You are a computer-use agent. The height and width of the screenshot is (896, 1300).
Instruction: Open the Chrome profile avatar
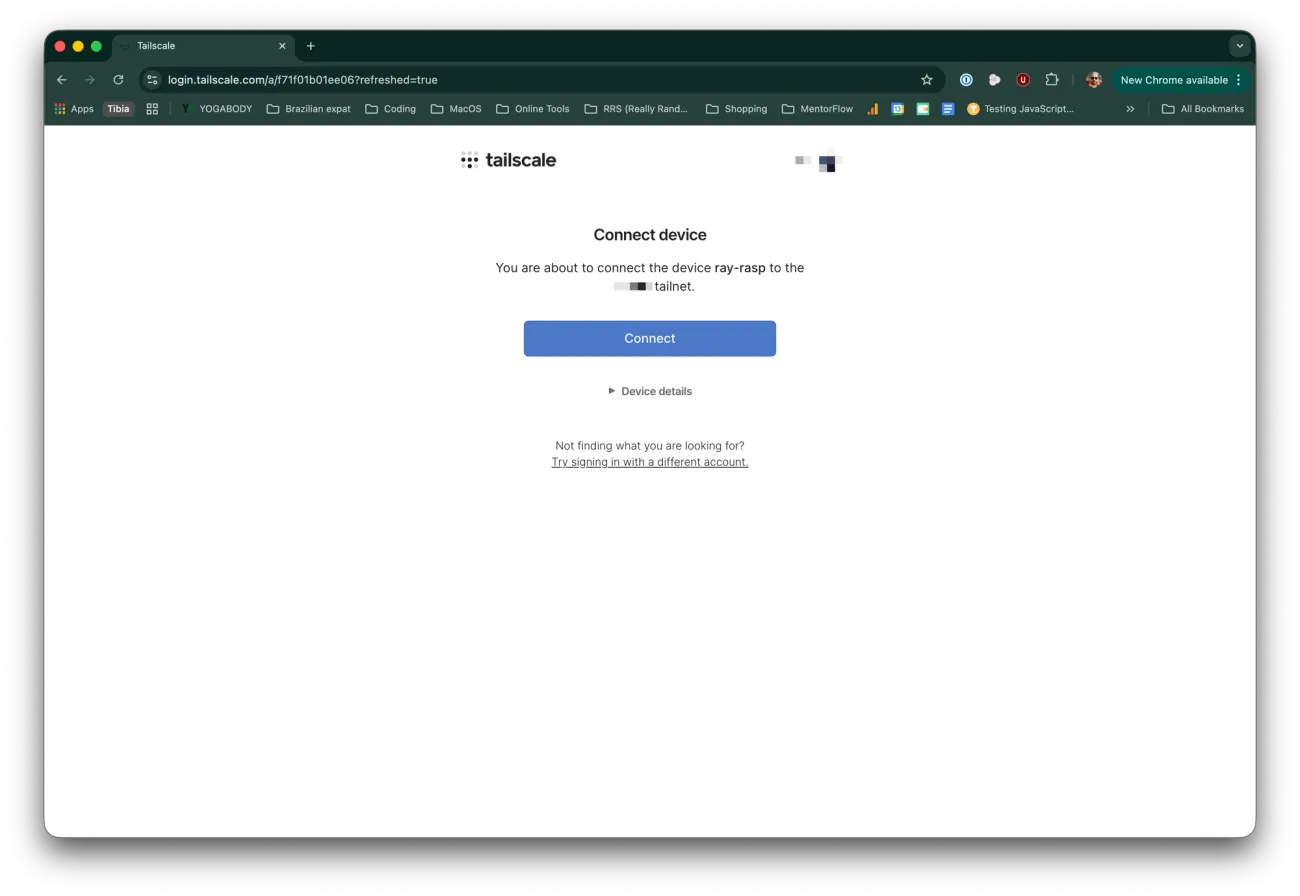[x=1094, y=80]
